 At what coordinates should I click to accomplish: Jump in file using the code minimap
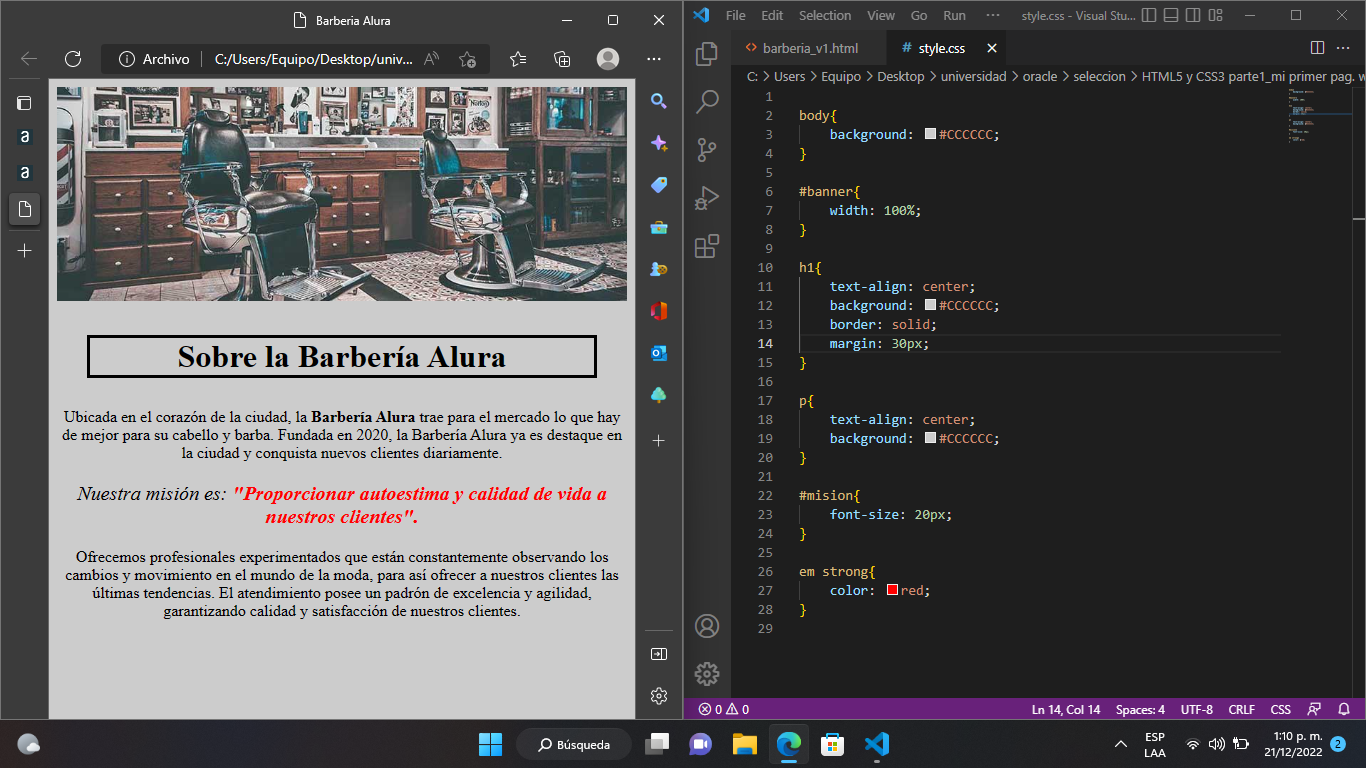(x=1318, y=115)
